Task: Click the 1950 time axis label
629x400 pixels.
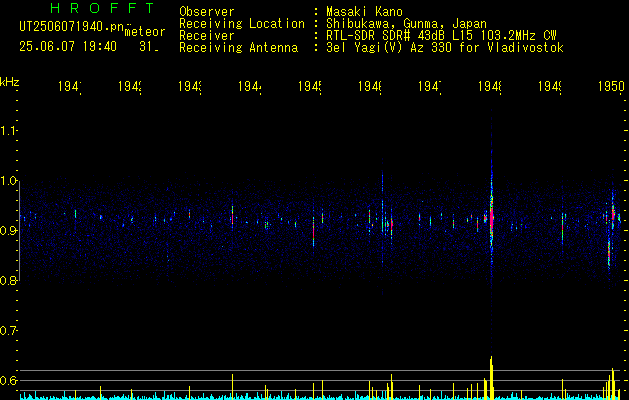Action: (611, 86)
